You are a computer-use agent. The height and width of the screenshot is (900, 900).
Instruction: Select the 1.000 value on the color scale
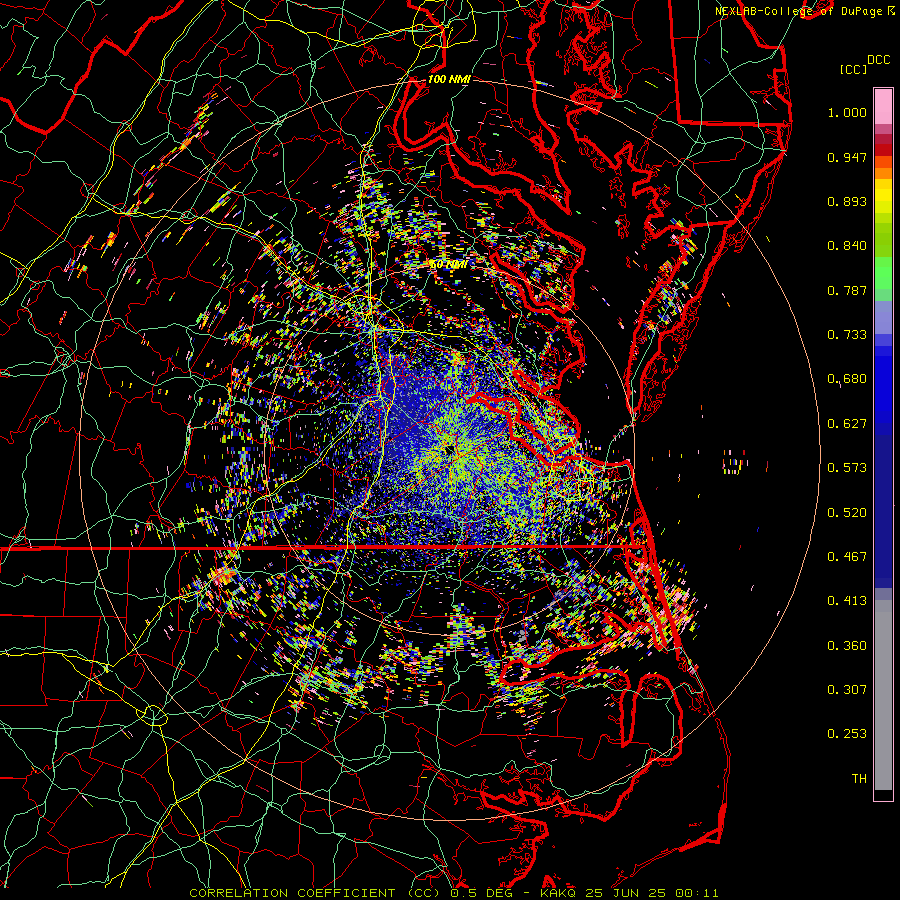pyautogui.click(x=847, y=112)
